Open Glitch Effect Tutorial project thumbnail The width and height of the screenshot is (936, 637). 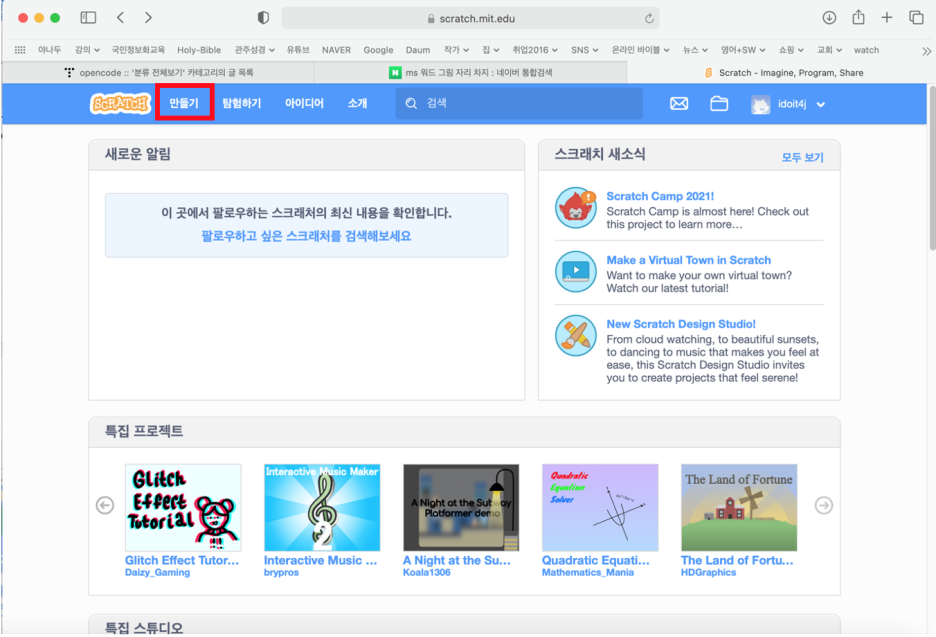[x=183, y=507]
